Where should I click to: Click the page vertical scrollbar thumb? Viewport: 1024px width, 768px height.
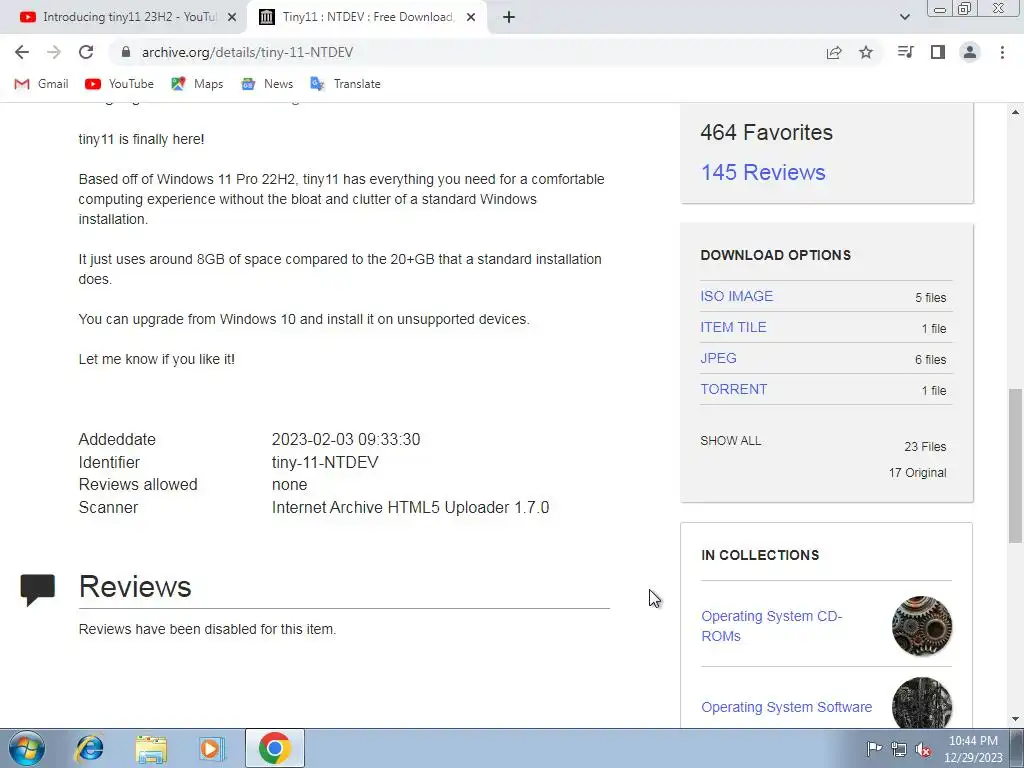(x=1015, y=466)
